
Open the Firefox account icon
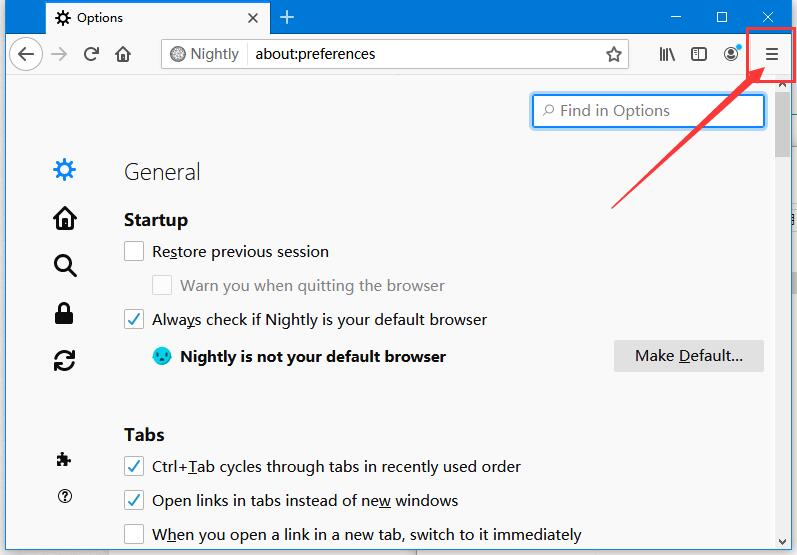[731, 54]
